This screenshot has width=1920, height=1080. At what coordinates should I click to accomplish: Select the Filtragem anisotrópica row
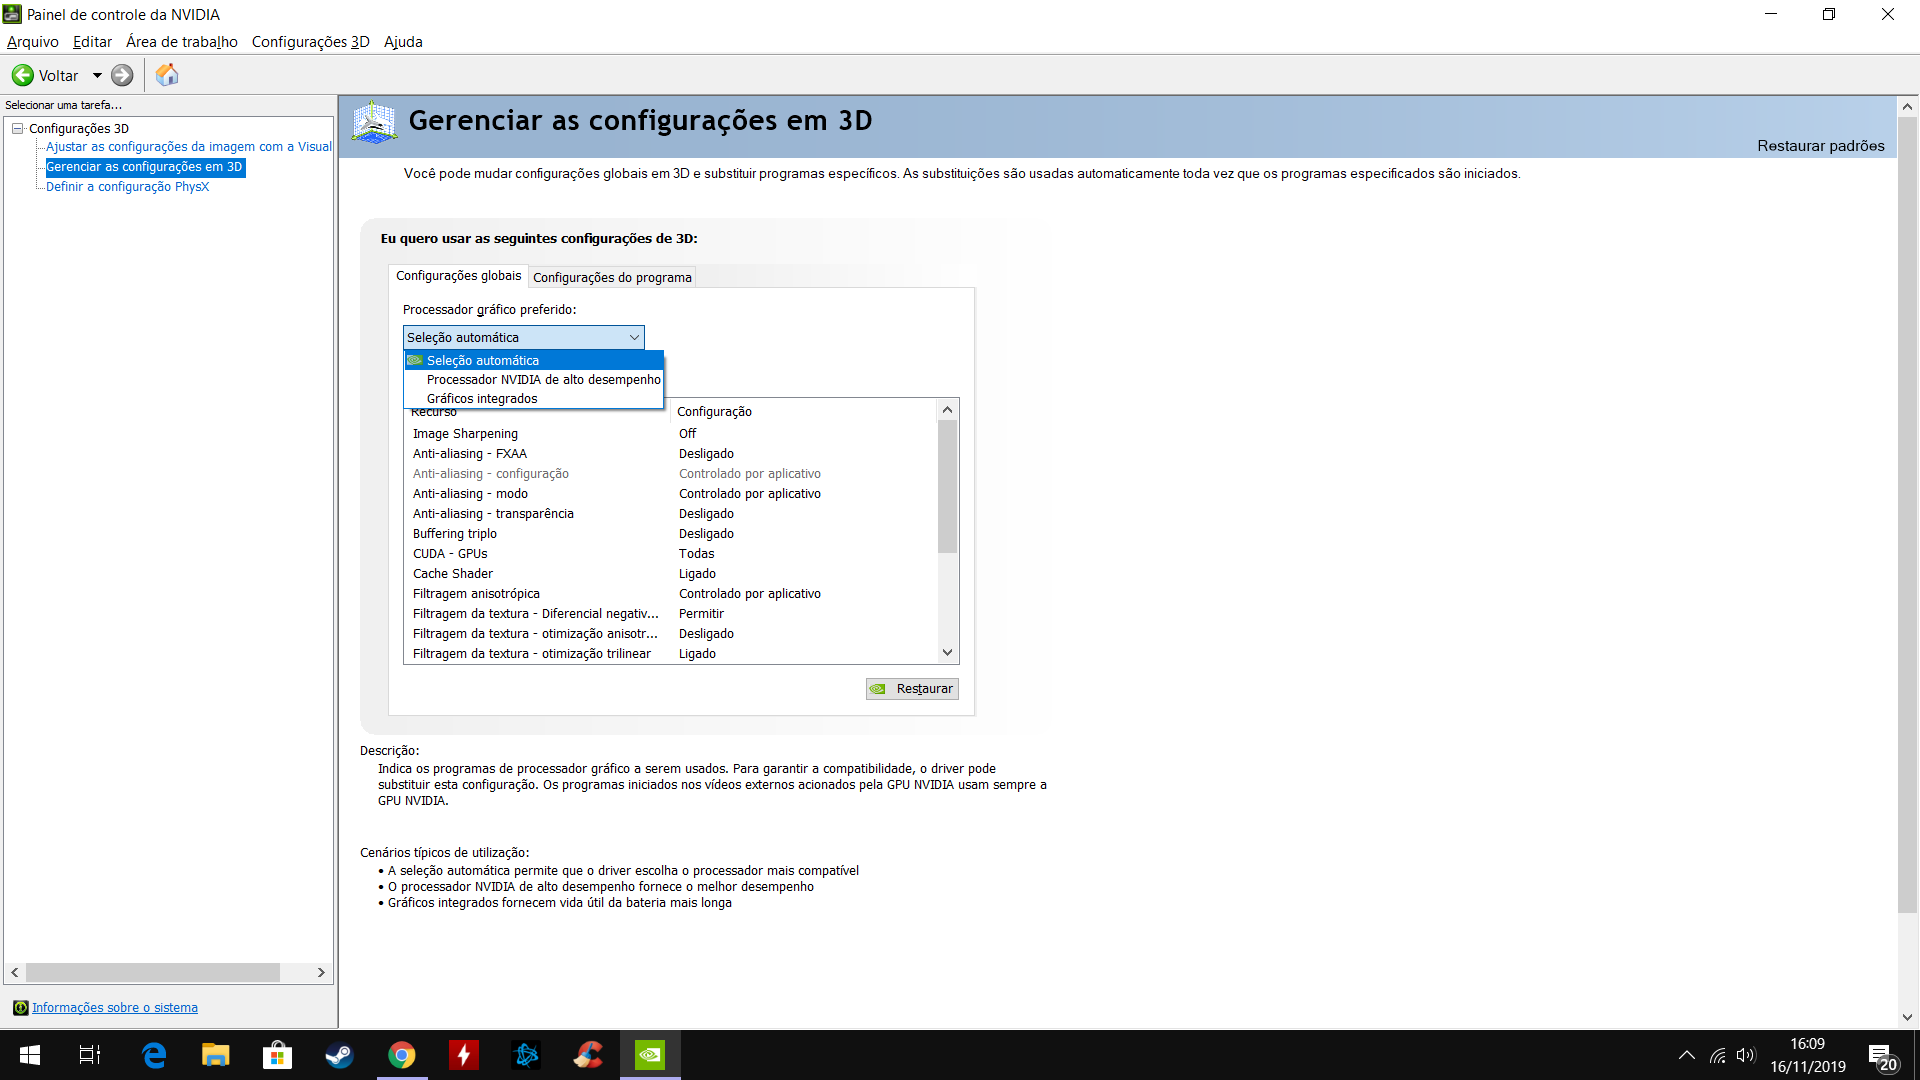670,594
